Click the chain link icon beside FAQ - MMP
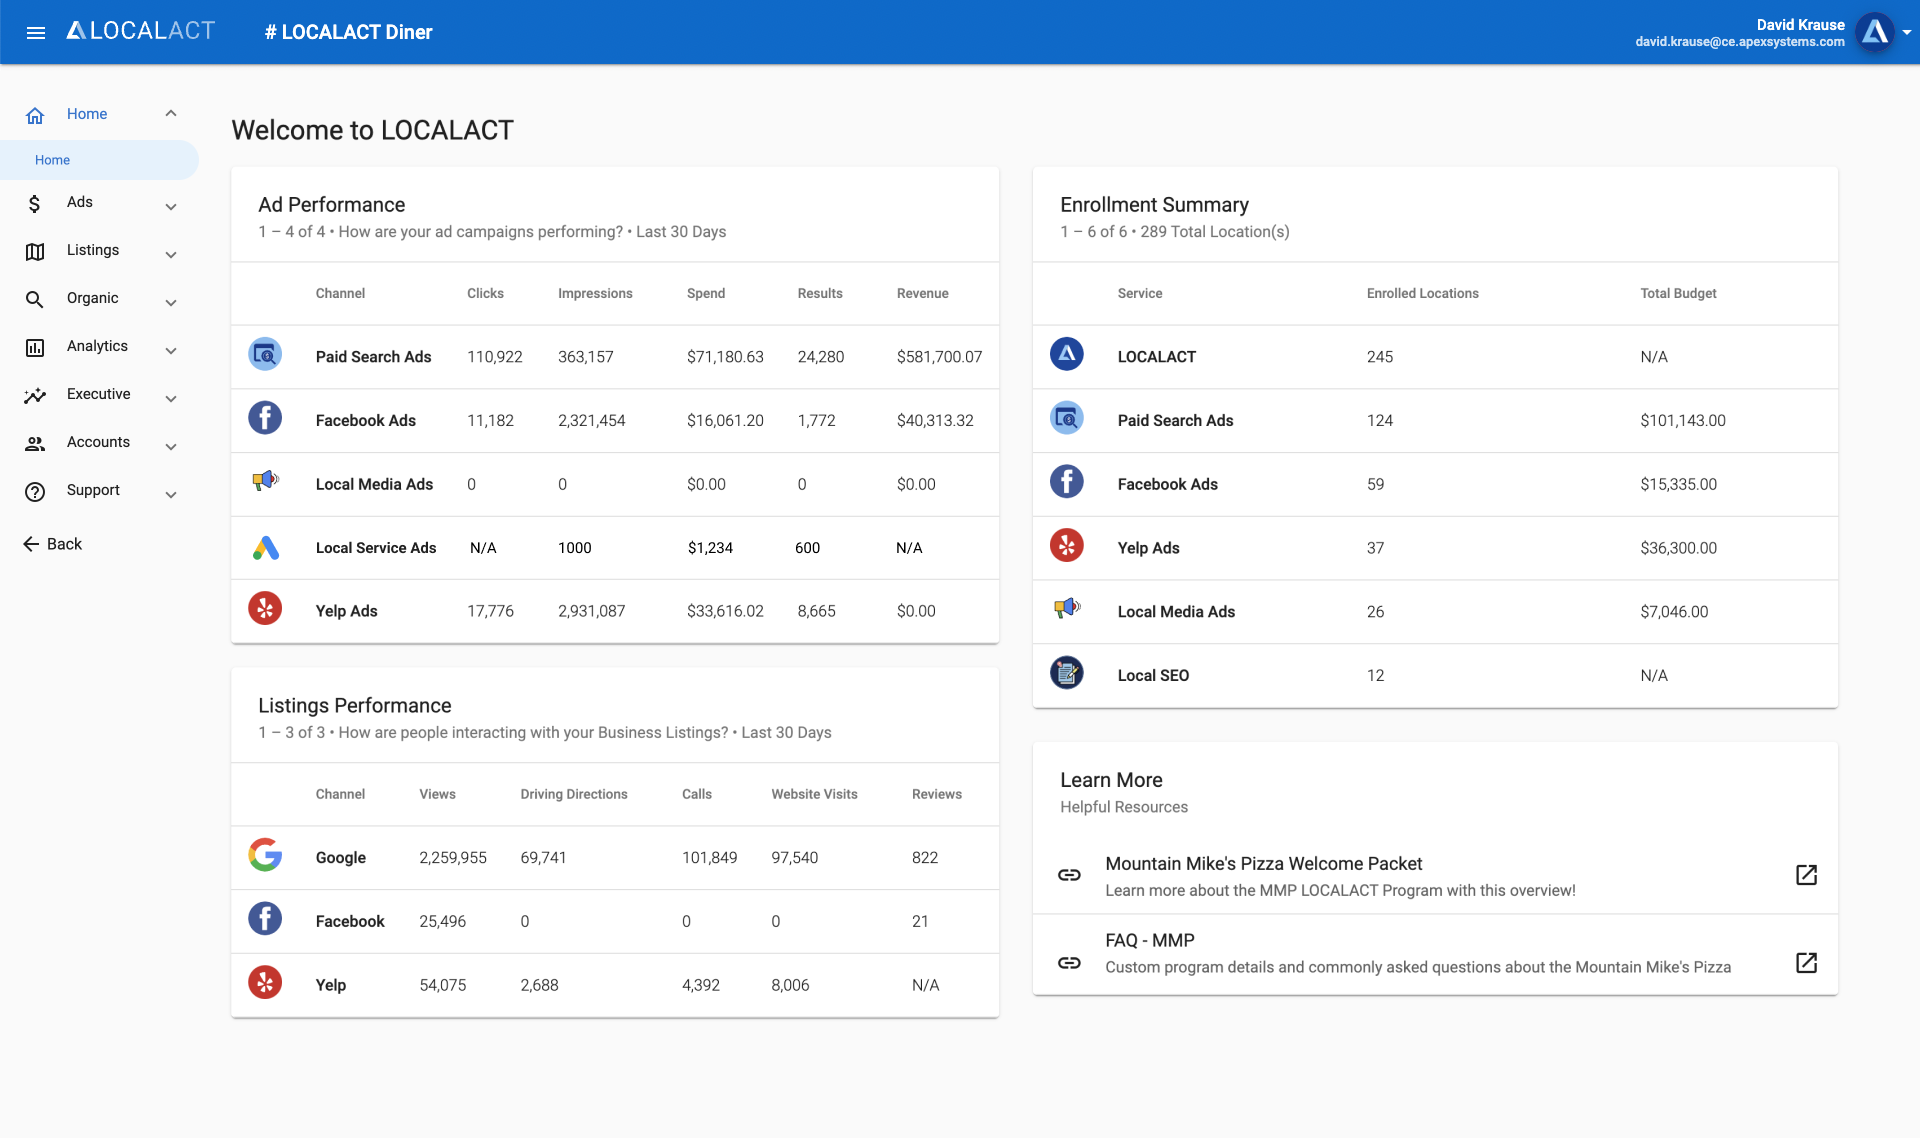Image resolution: width=1920 pixels, height=1138 pixels. 1069,963
